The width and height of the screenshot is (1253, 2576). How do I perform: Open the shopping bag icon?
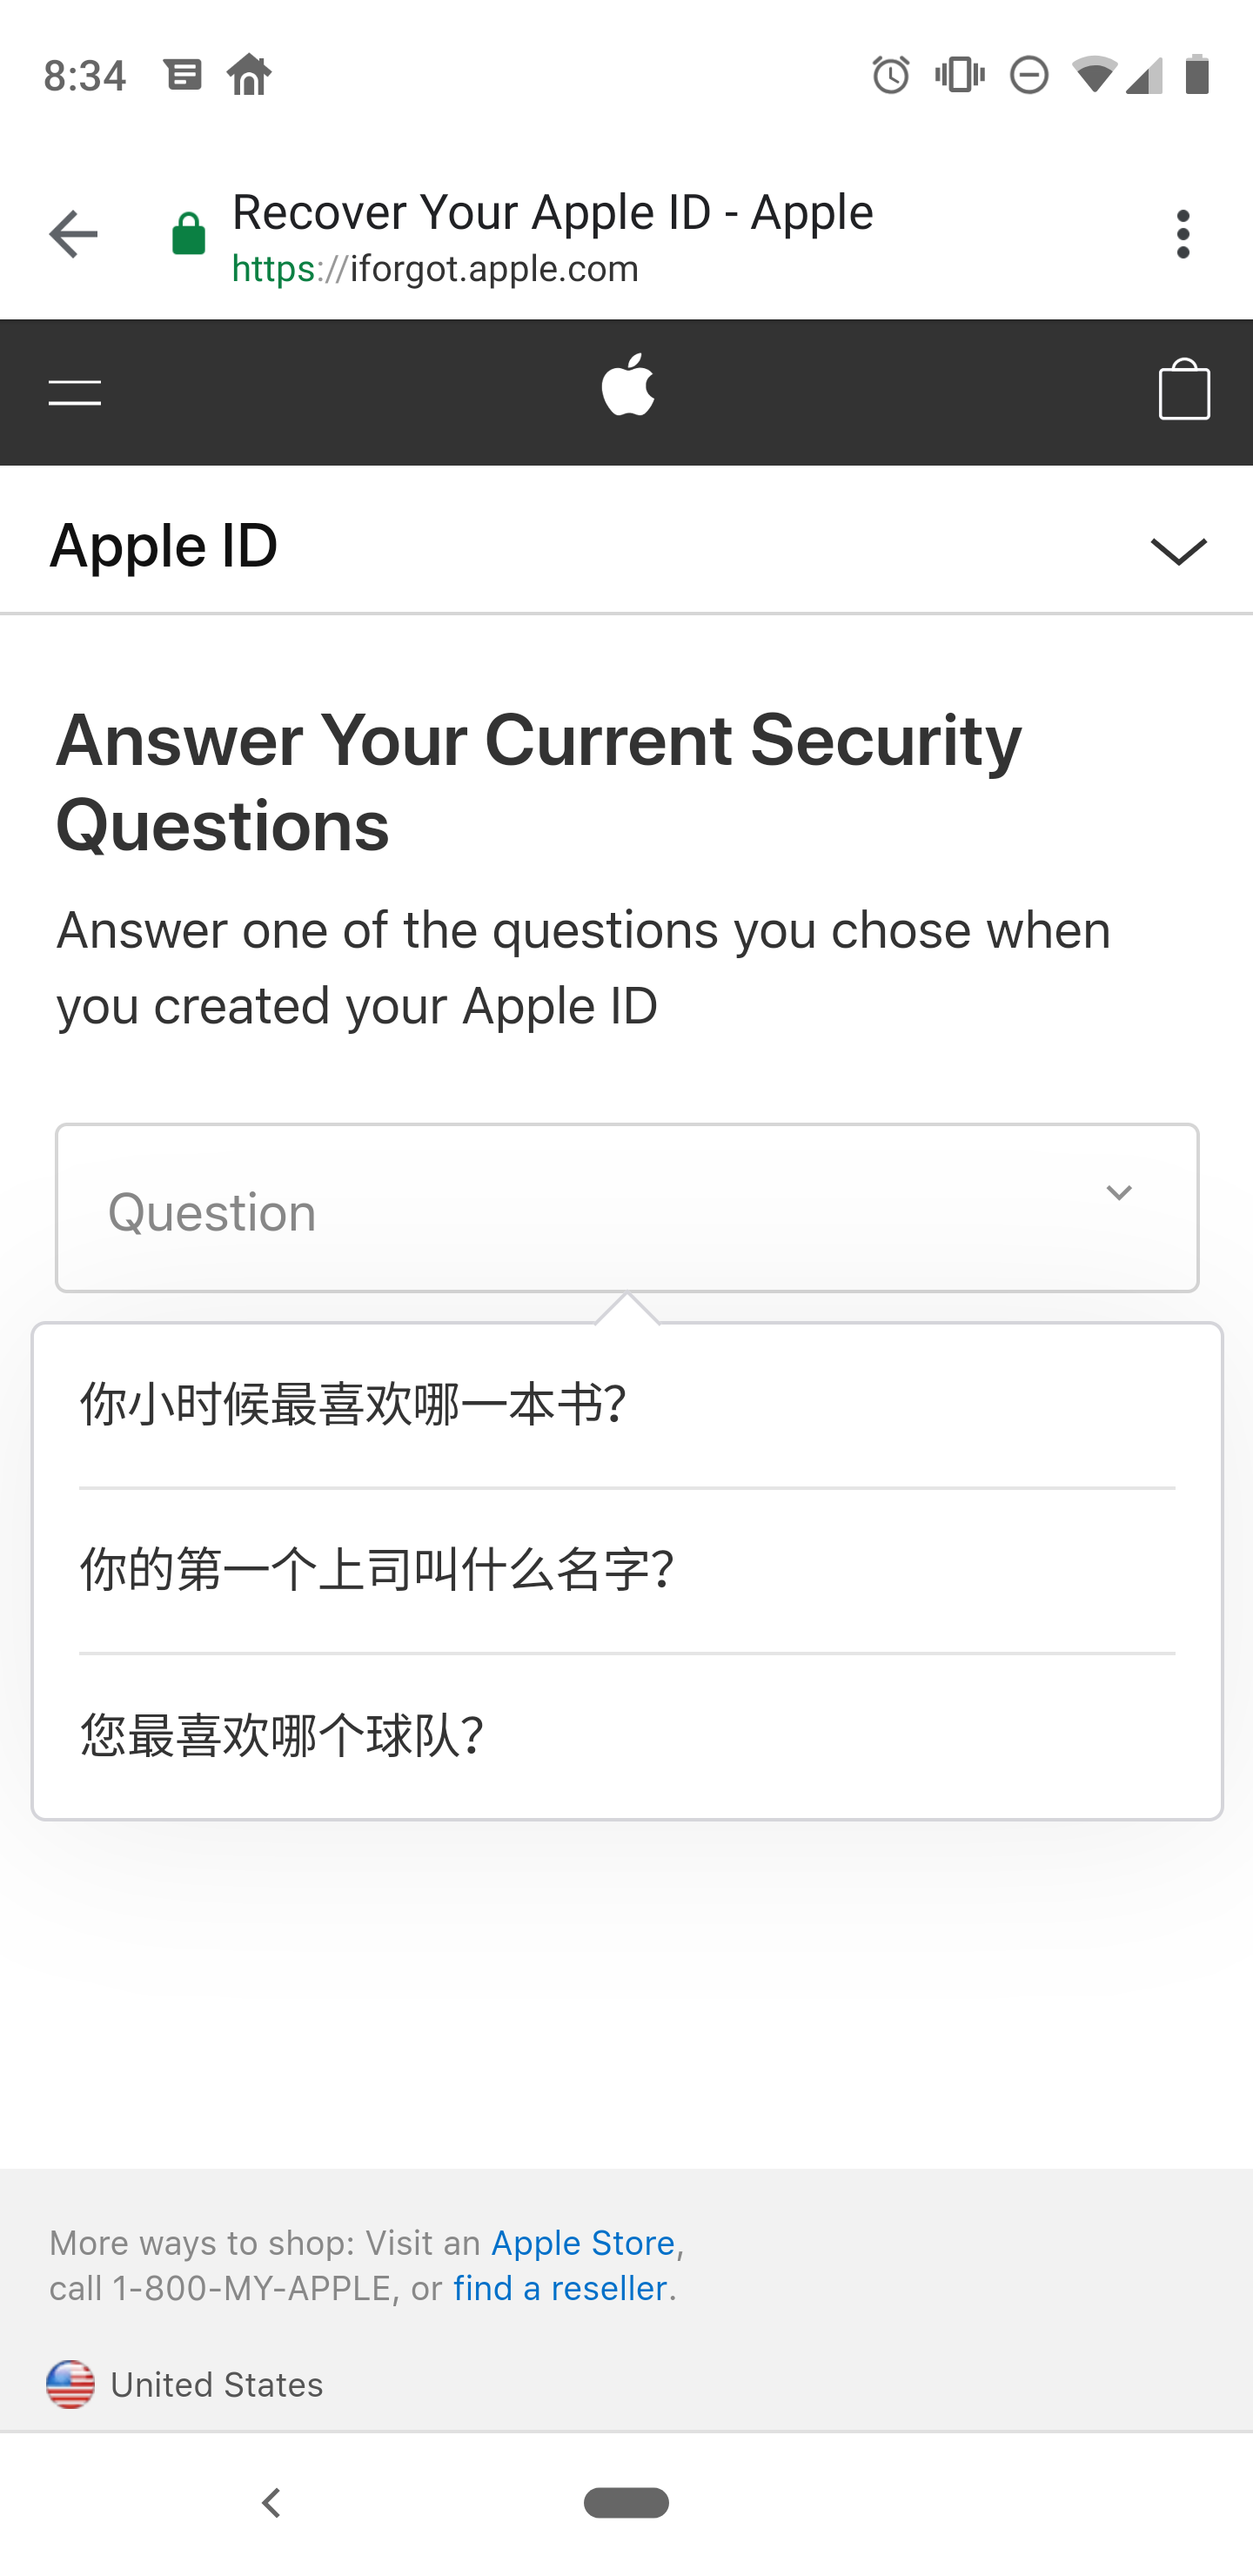[1184, 389]
